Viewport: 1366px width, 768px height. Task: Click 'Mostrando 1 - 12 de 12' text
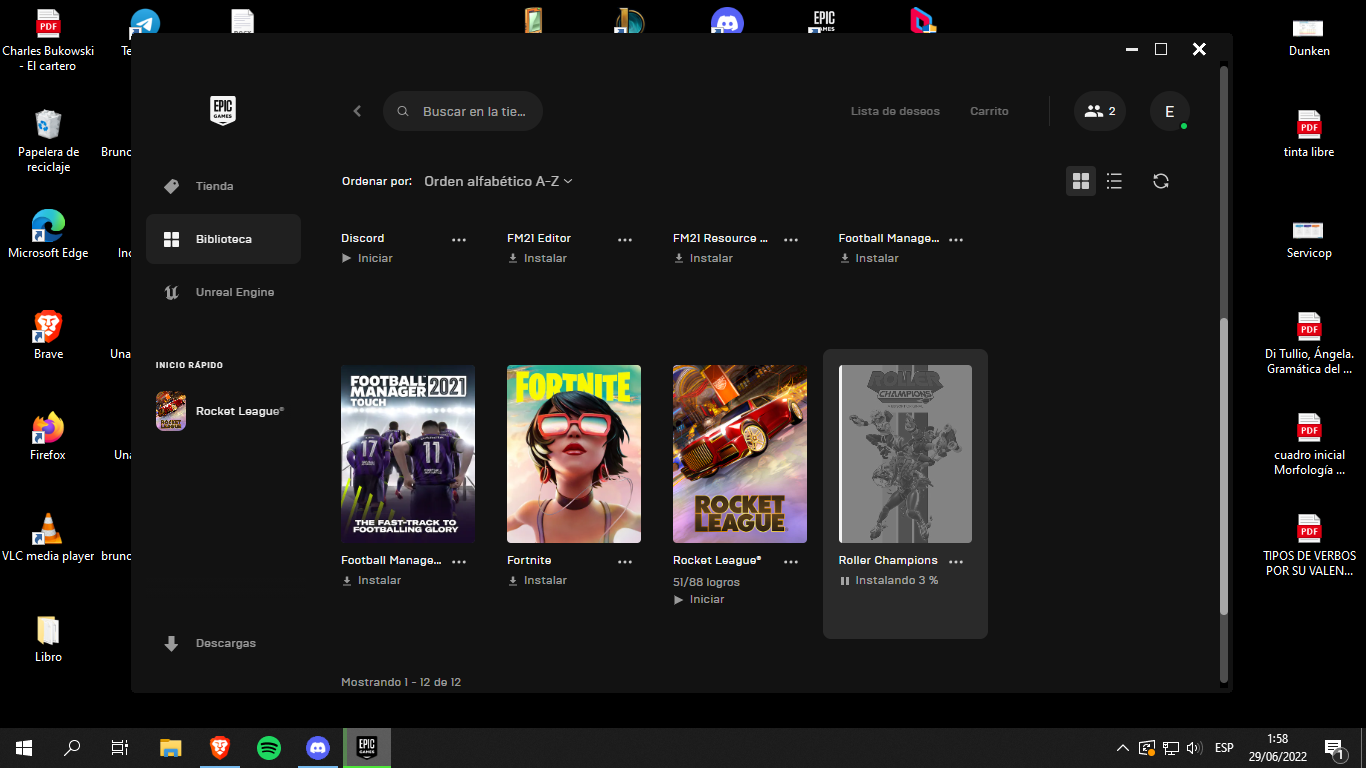click(x=401, y=682)
